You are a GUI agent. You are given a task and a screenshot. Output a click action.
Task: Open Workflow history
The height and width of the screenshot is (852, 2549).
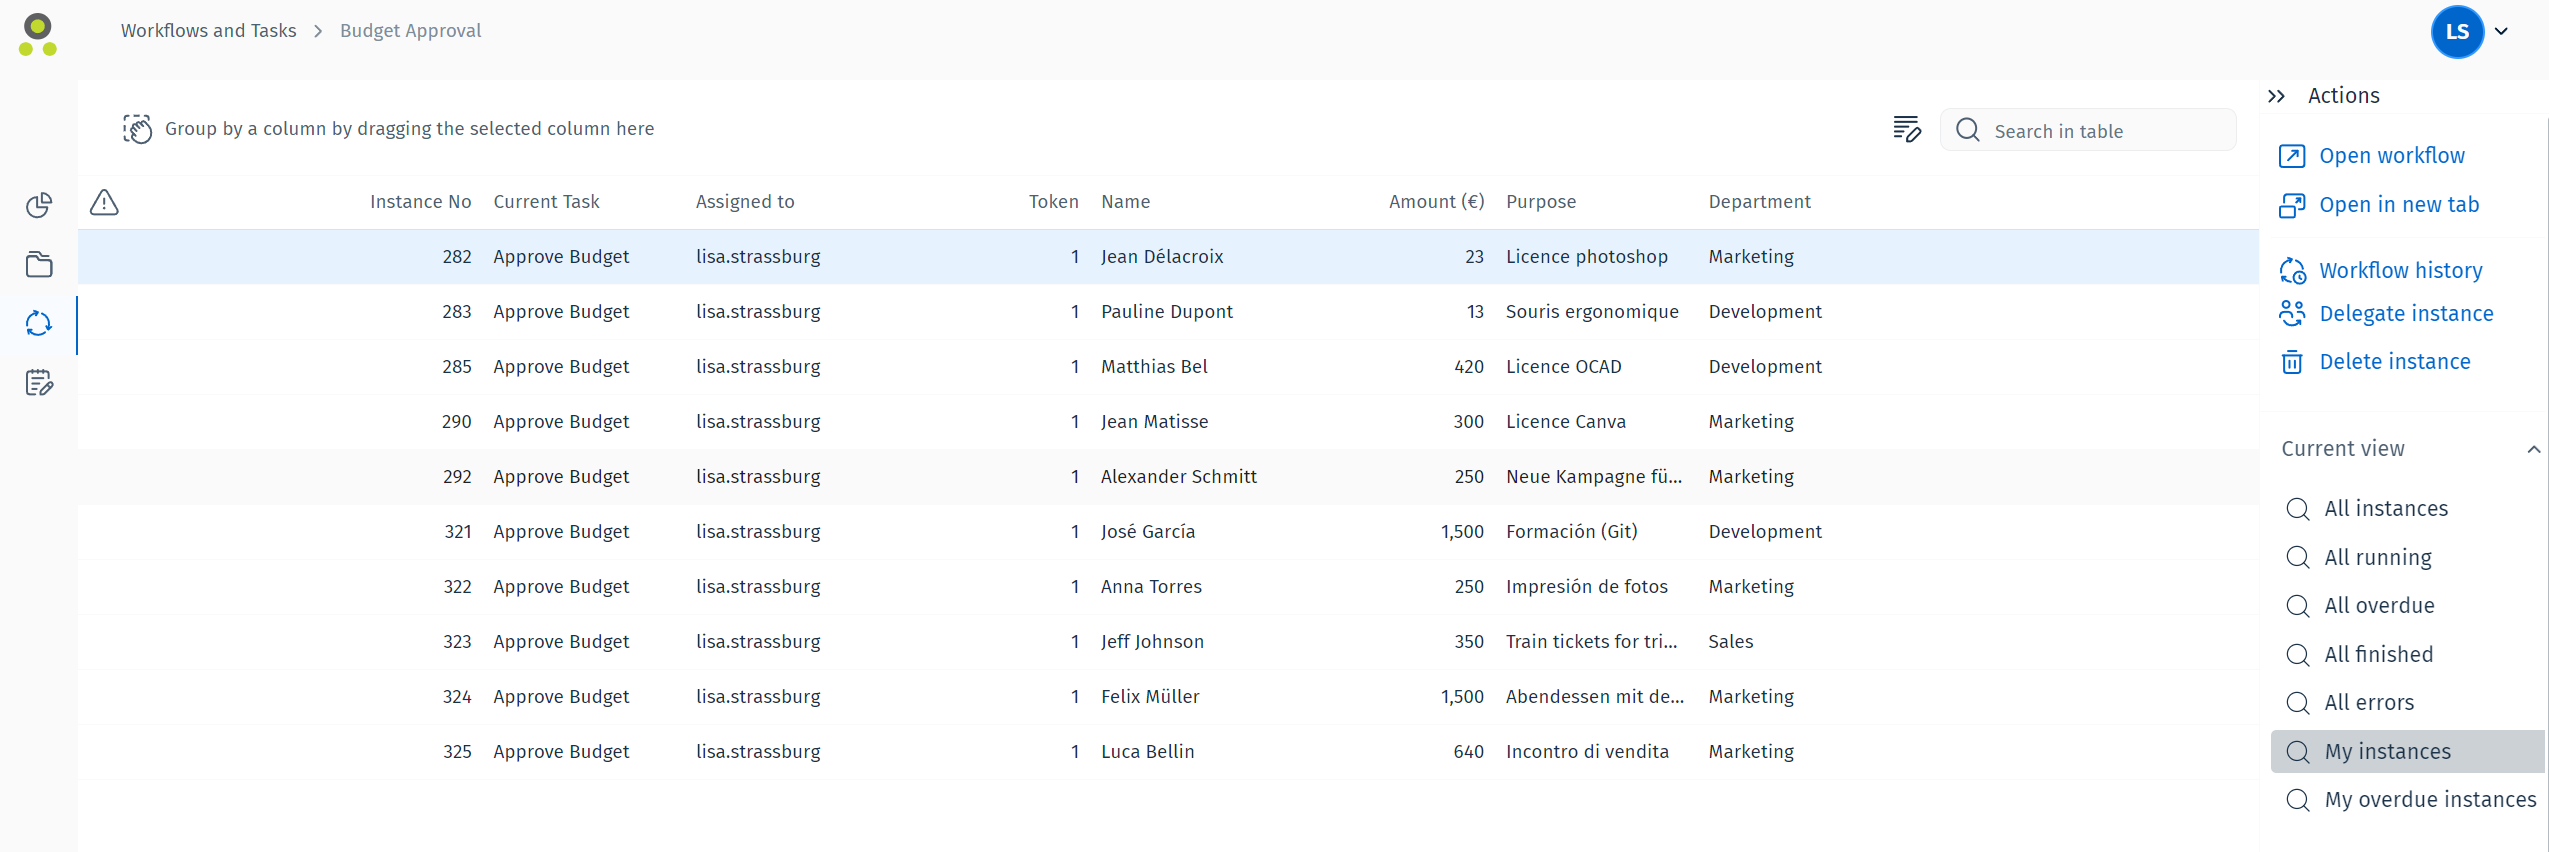click(x=2400, y=271)
